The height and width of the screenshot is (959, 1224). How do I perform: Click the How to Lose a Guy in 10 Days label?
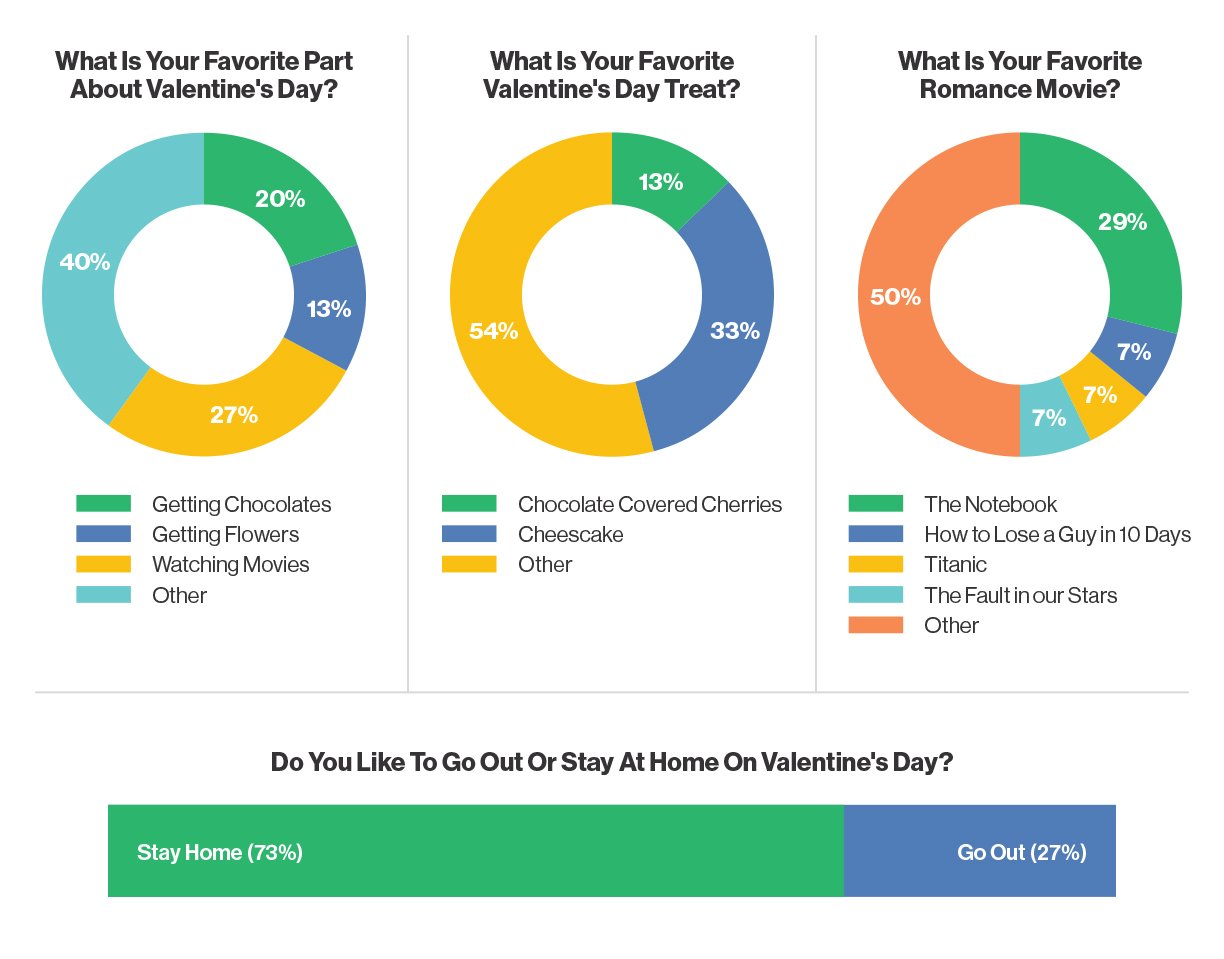click(x=1057, y=534)
